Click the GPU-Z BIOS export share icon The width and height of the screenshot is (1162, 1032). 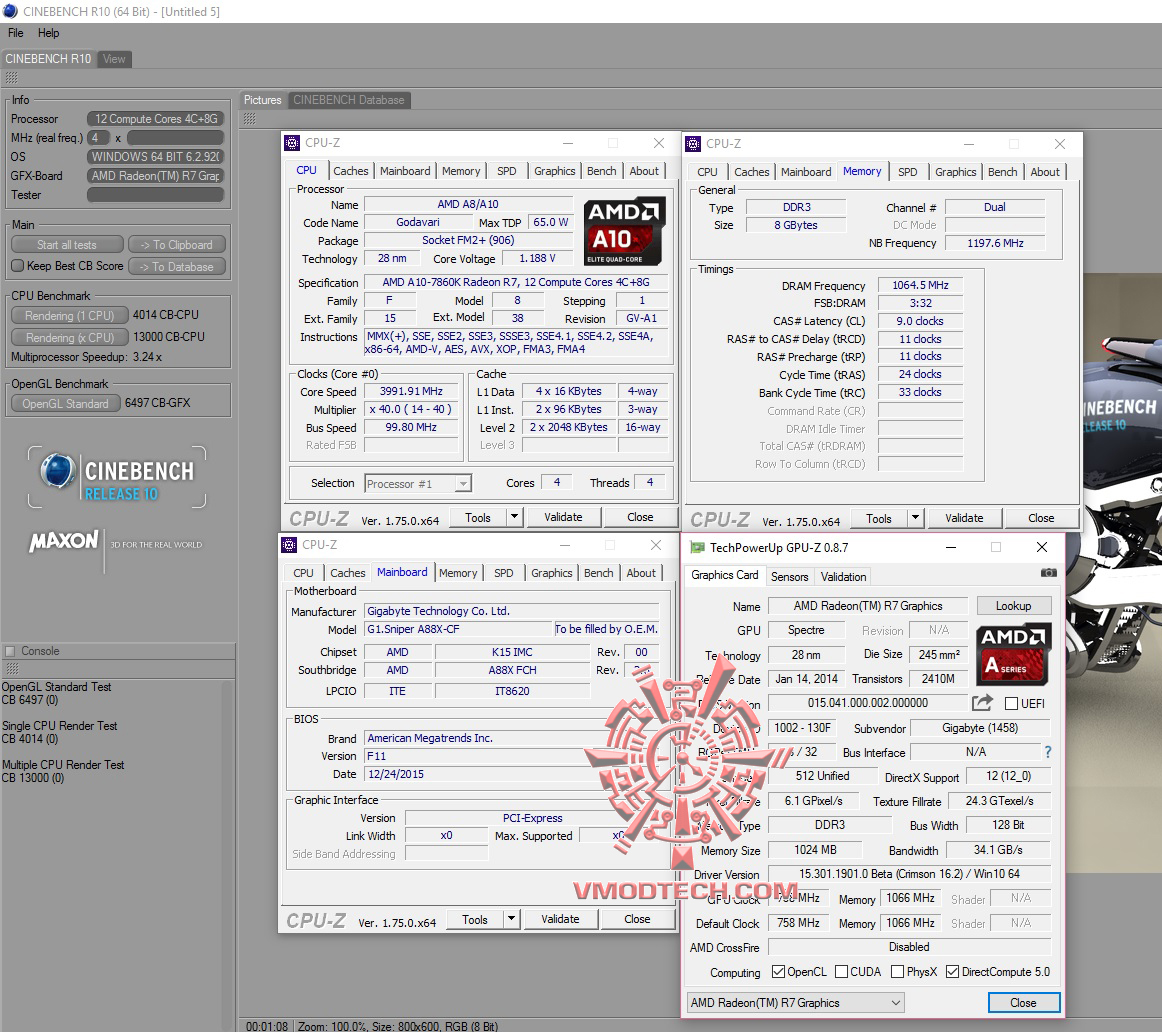tap(982, 702)
